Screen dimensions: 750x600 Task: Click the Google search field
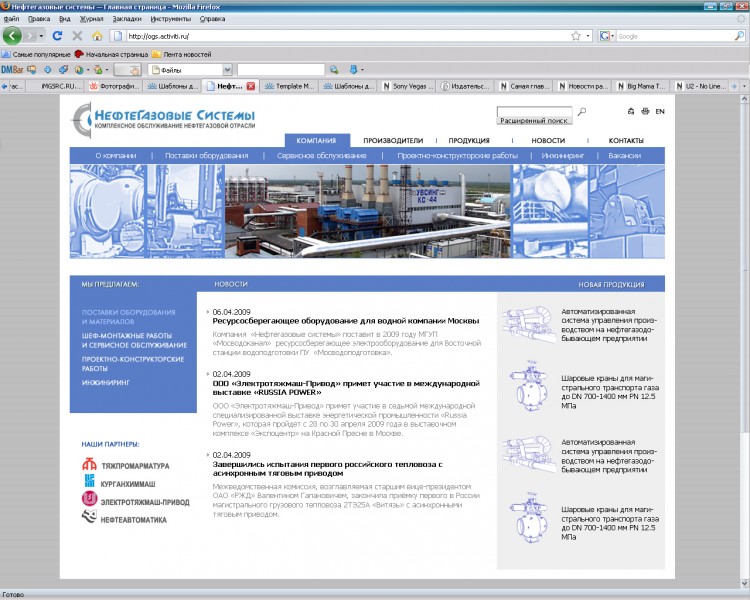point(674,36)
